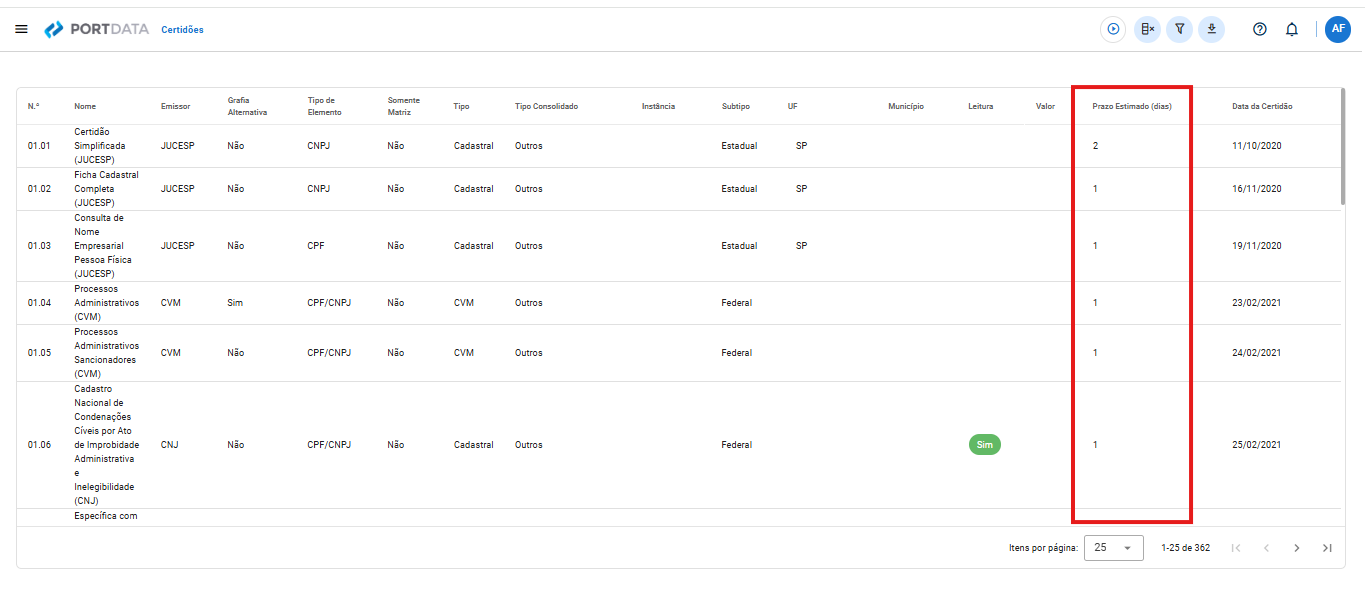Click row number 01.01

click(x=39, y=146)
